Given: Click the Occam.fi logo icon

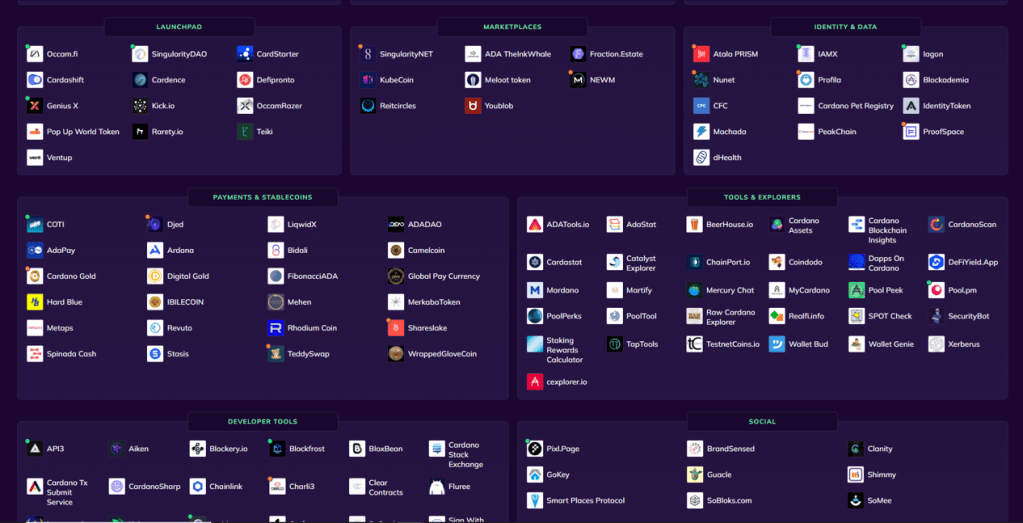Looking at the screenshot, I should (35, 54).
